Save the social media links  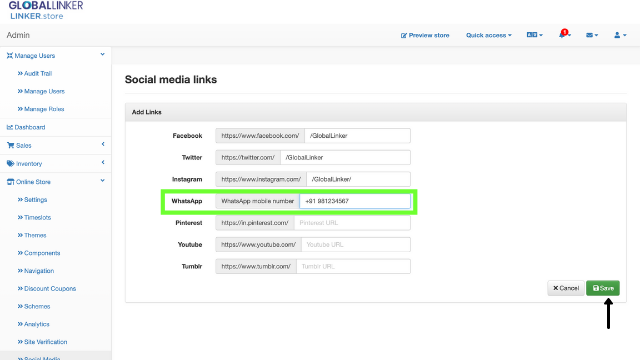tap(603, 288)
